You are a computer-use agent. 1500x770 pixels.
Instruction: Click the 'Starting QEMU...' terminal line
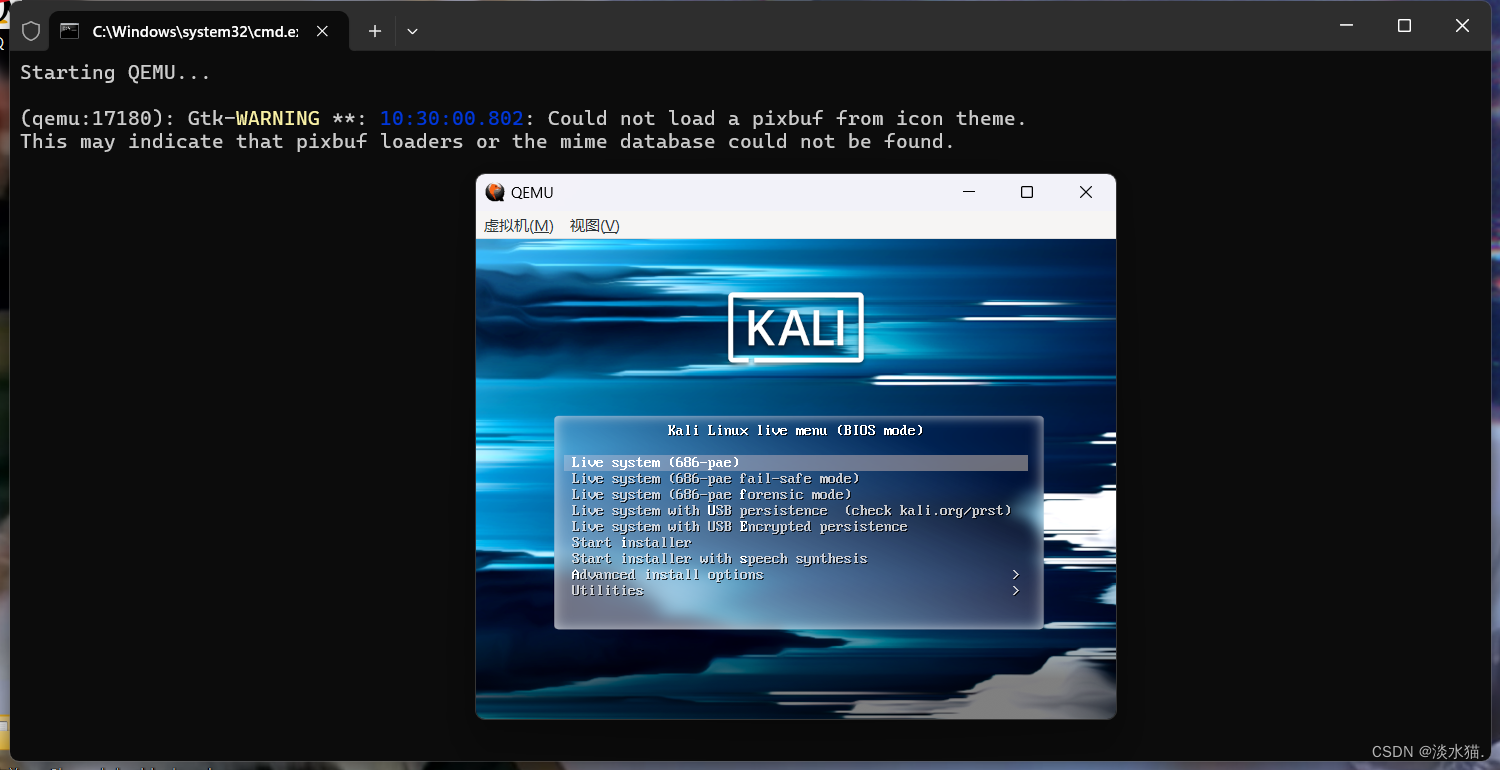click(x=116, y=72)
